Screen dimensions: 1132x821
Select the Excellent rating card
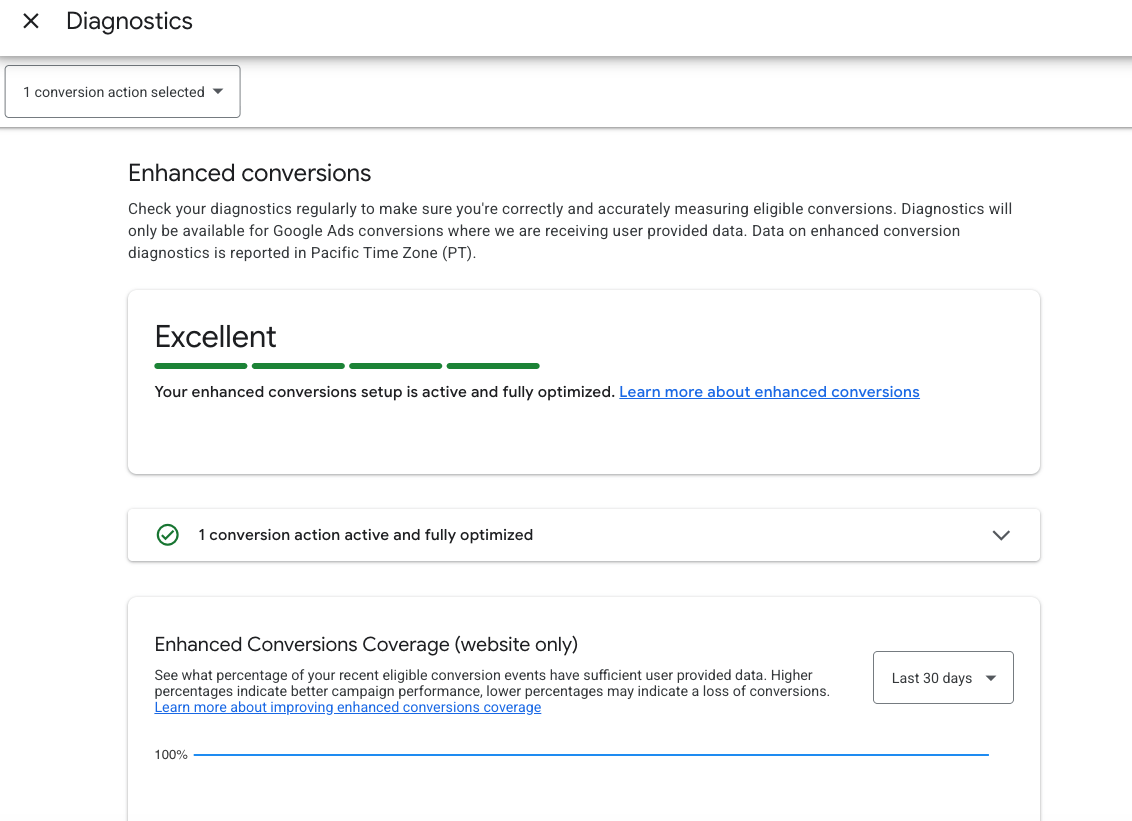point(584,381)
